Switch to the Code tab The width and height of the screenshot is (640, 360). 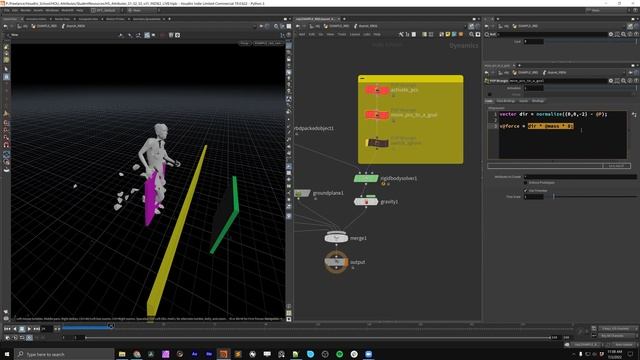coord(489,101)
